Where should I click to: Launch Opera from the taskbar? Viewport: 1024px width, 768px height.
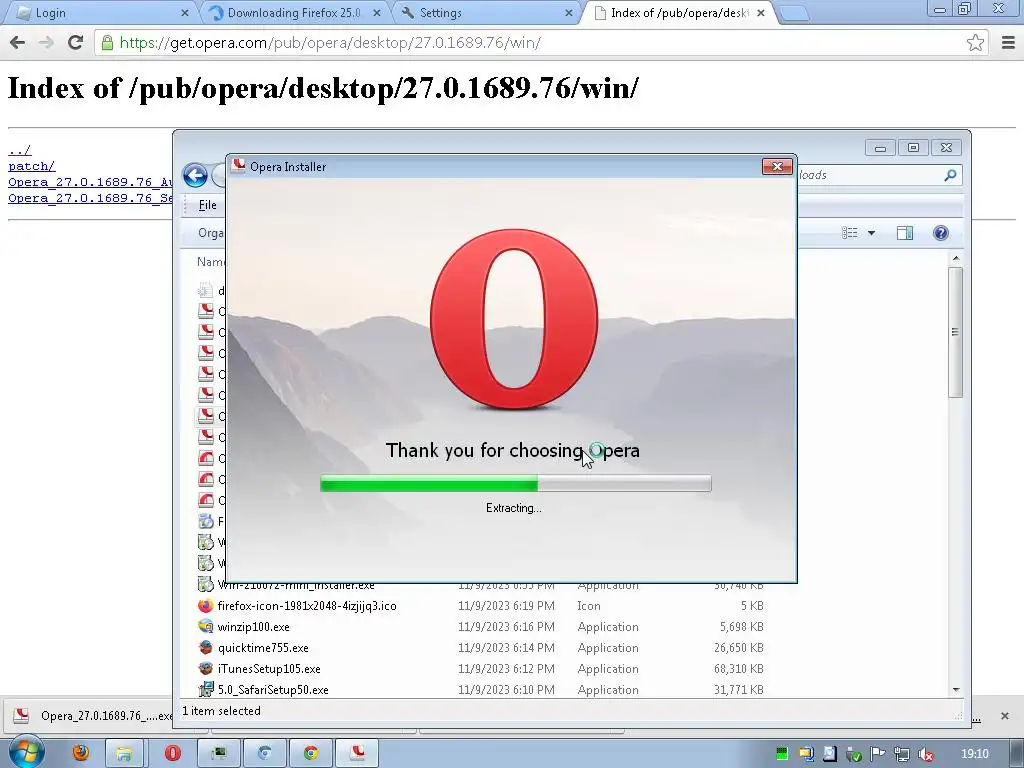point(172,753)
